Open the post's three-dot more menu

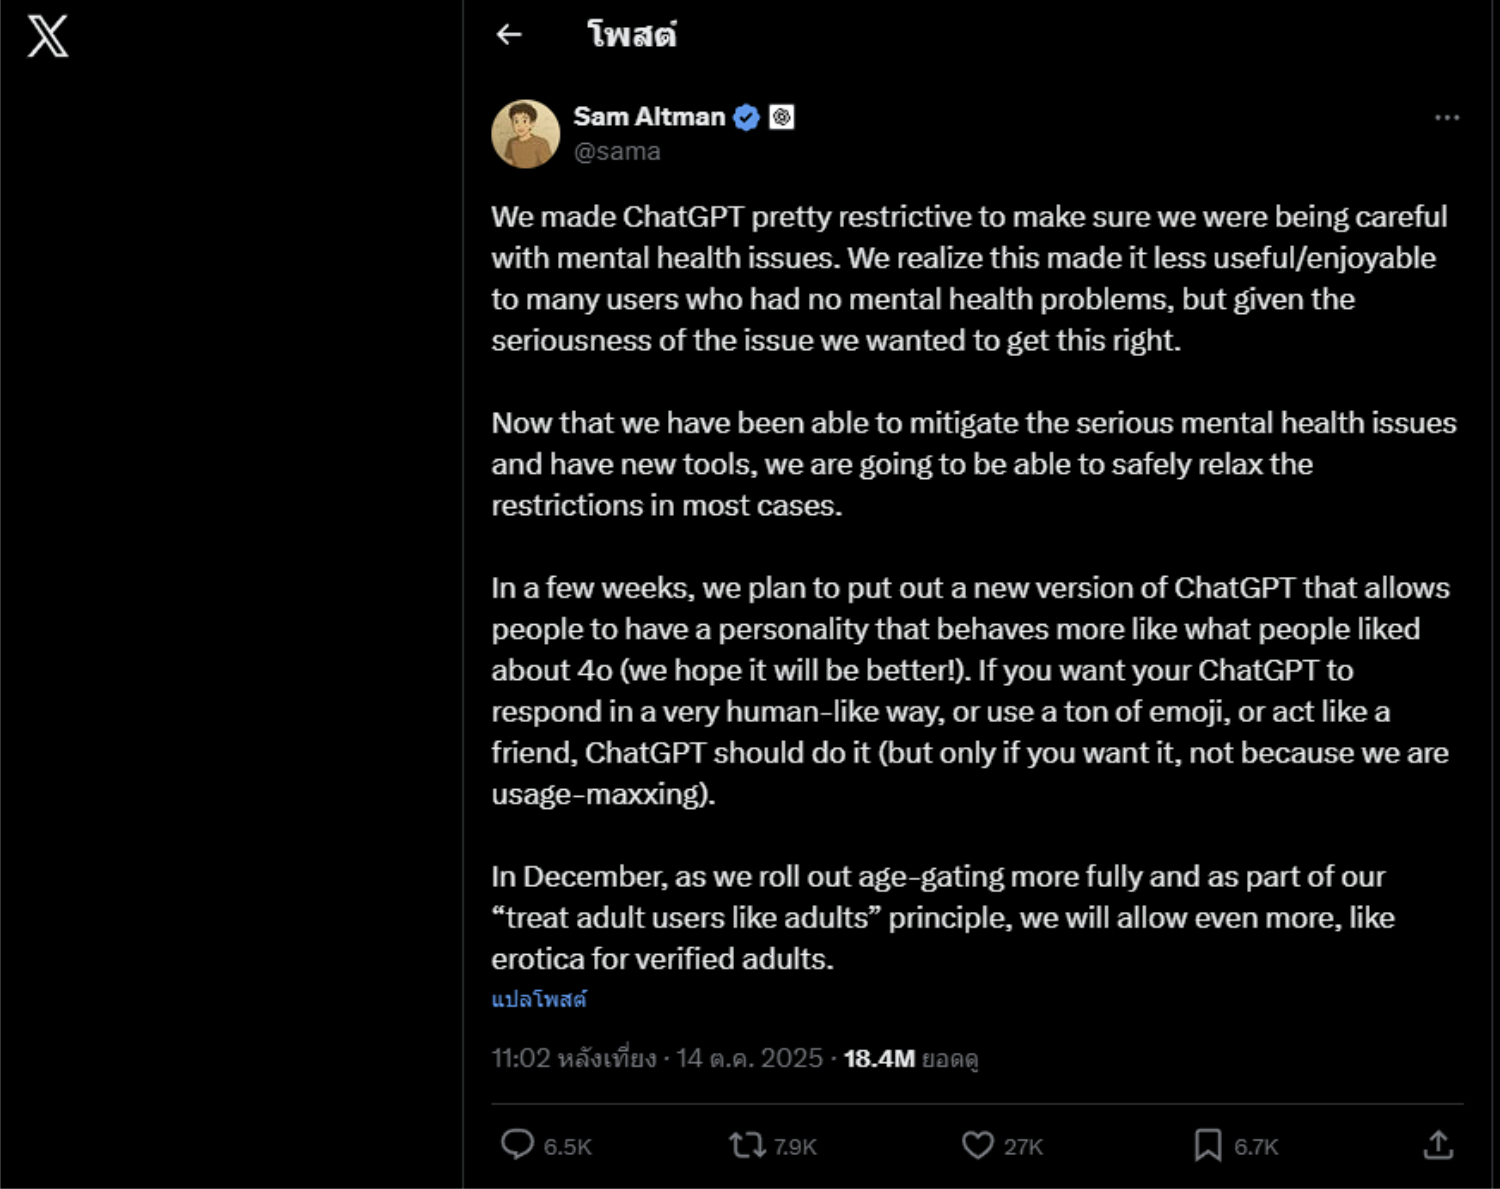tap(1446, 118)
